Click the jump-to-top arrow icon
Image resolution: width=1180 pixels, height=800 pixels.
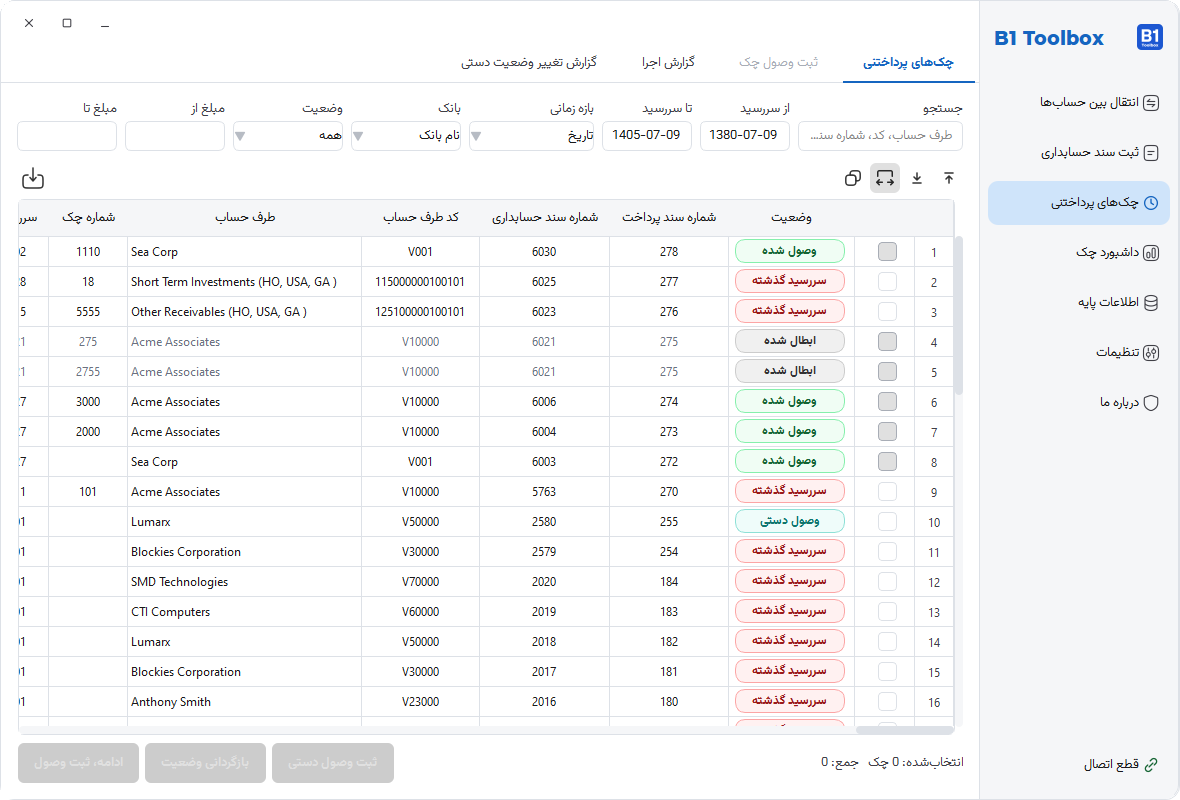[x=948, y=178]
